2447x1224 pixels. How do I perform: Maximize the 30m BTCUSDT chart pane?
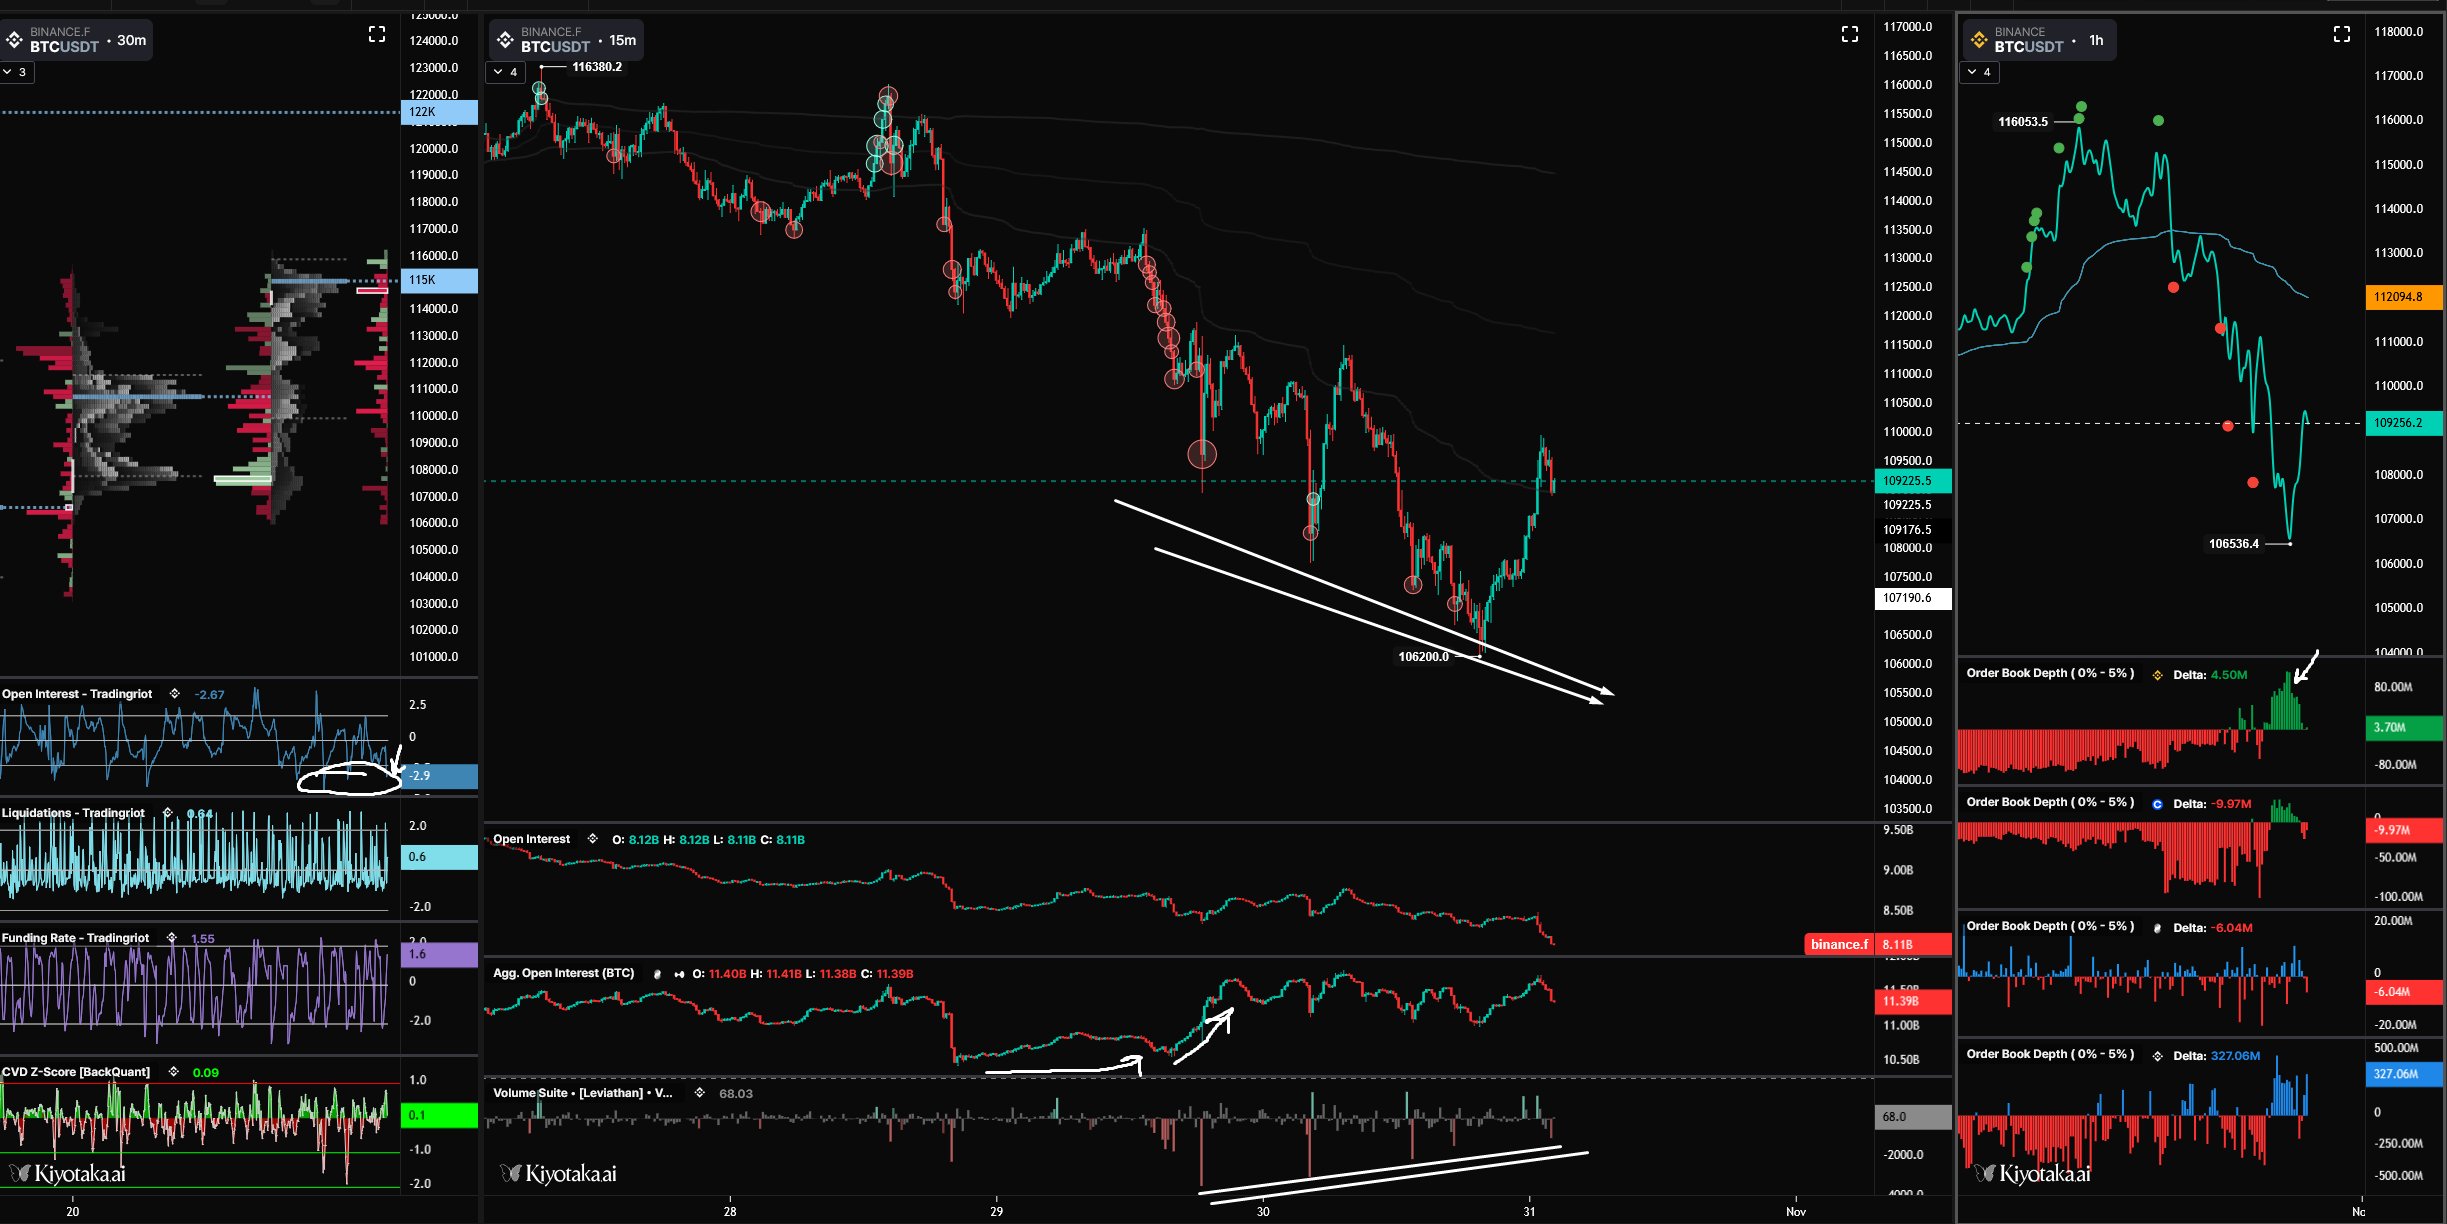click(377, 35)
